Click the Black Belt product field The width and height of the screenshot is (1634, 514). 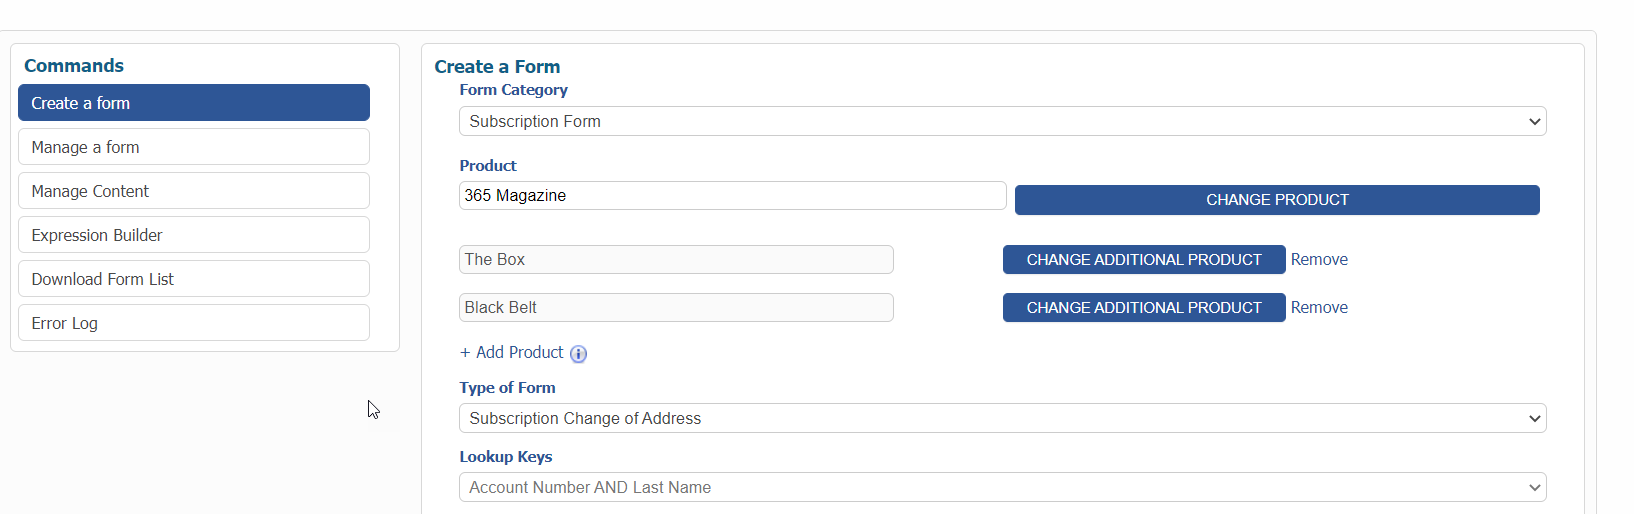(x=676, y=308)
